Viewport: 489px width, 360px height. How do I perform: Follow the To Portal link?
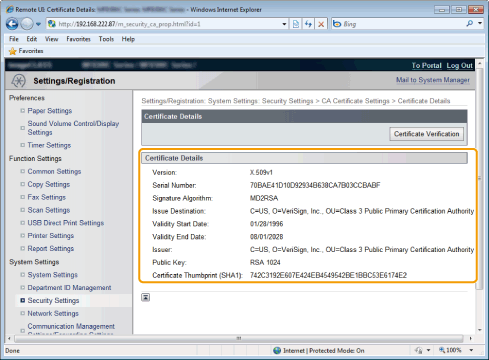coord(426,65)
